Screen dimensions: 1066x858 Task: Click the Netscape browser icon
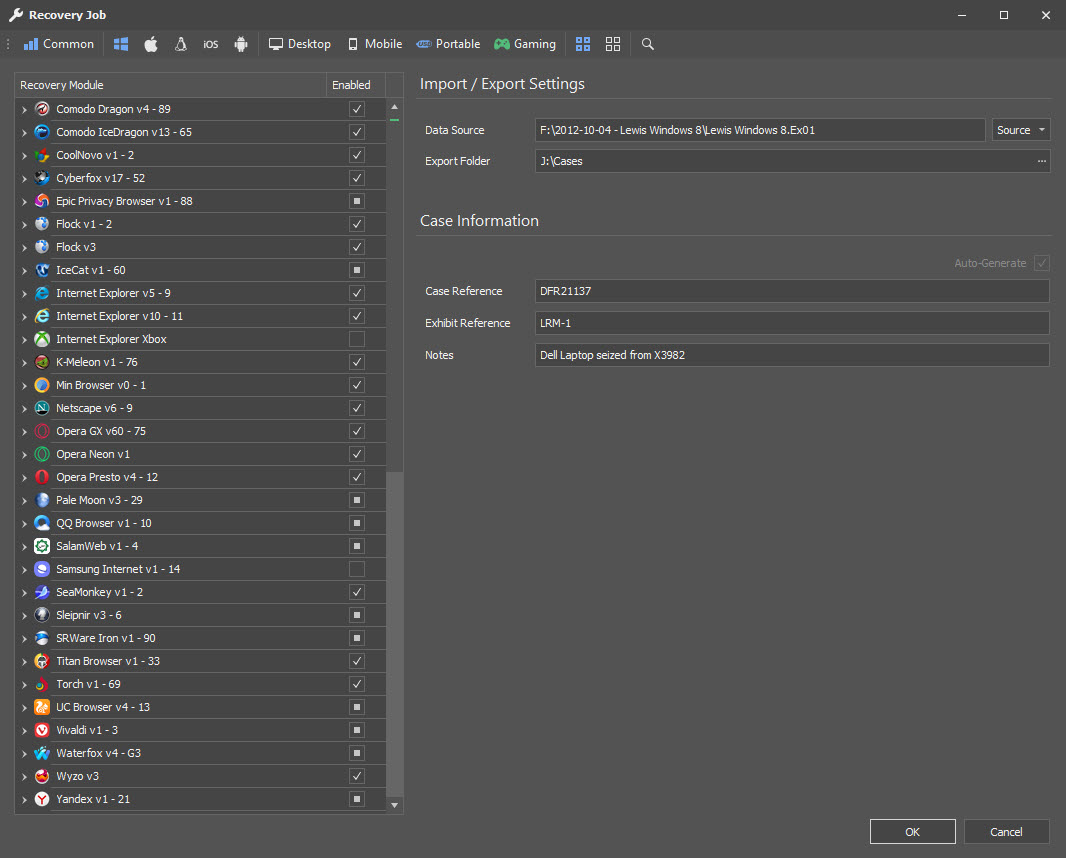(x=42, y=408)
